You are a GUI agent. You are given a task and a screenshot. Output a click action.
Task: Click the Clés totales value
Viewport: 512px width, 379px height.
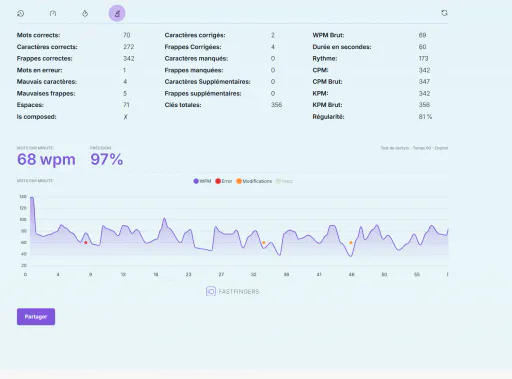276,105
